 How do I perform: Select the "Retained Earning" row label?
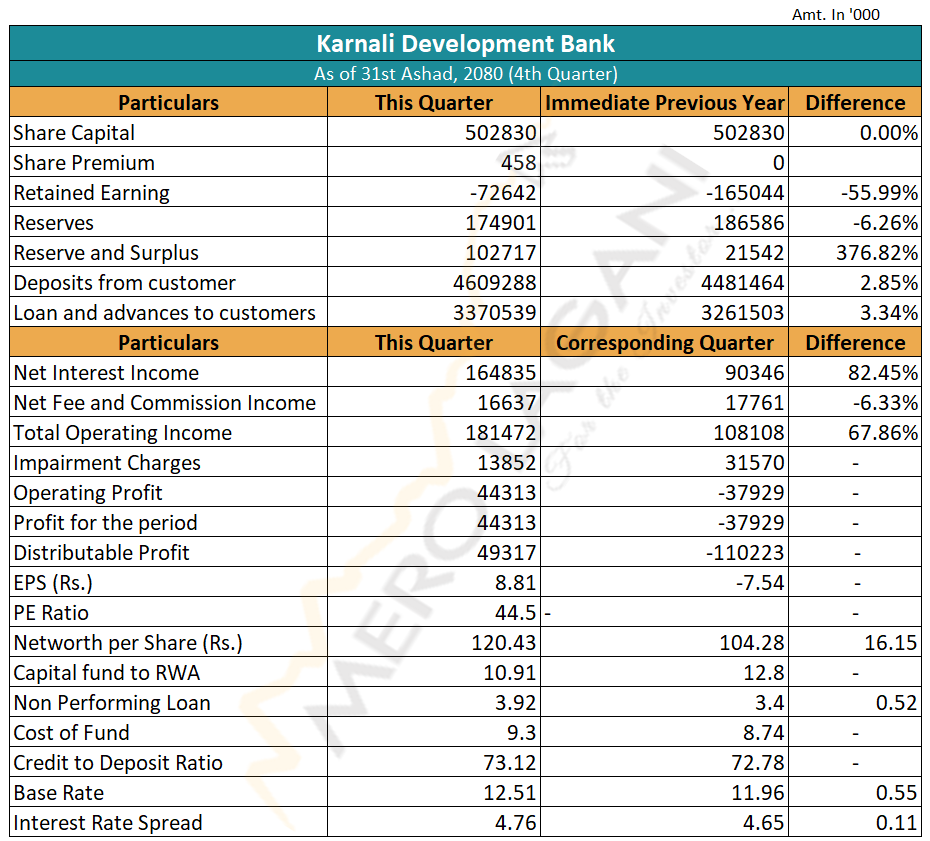pos(91,193)
